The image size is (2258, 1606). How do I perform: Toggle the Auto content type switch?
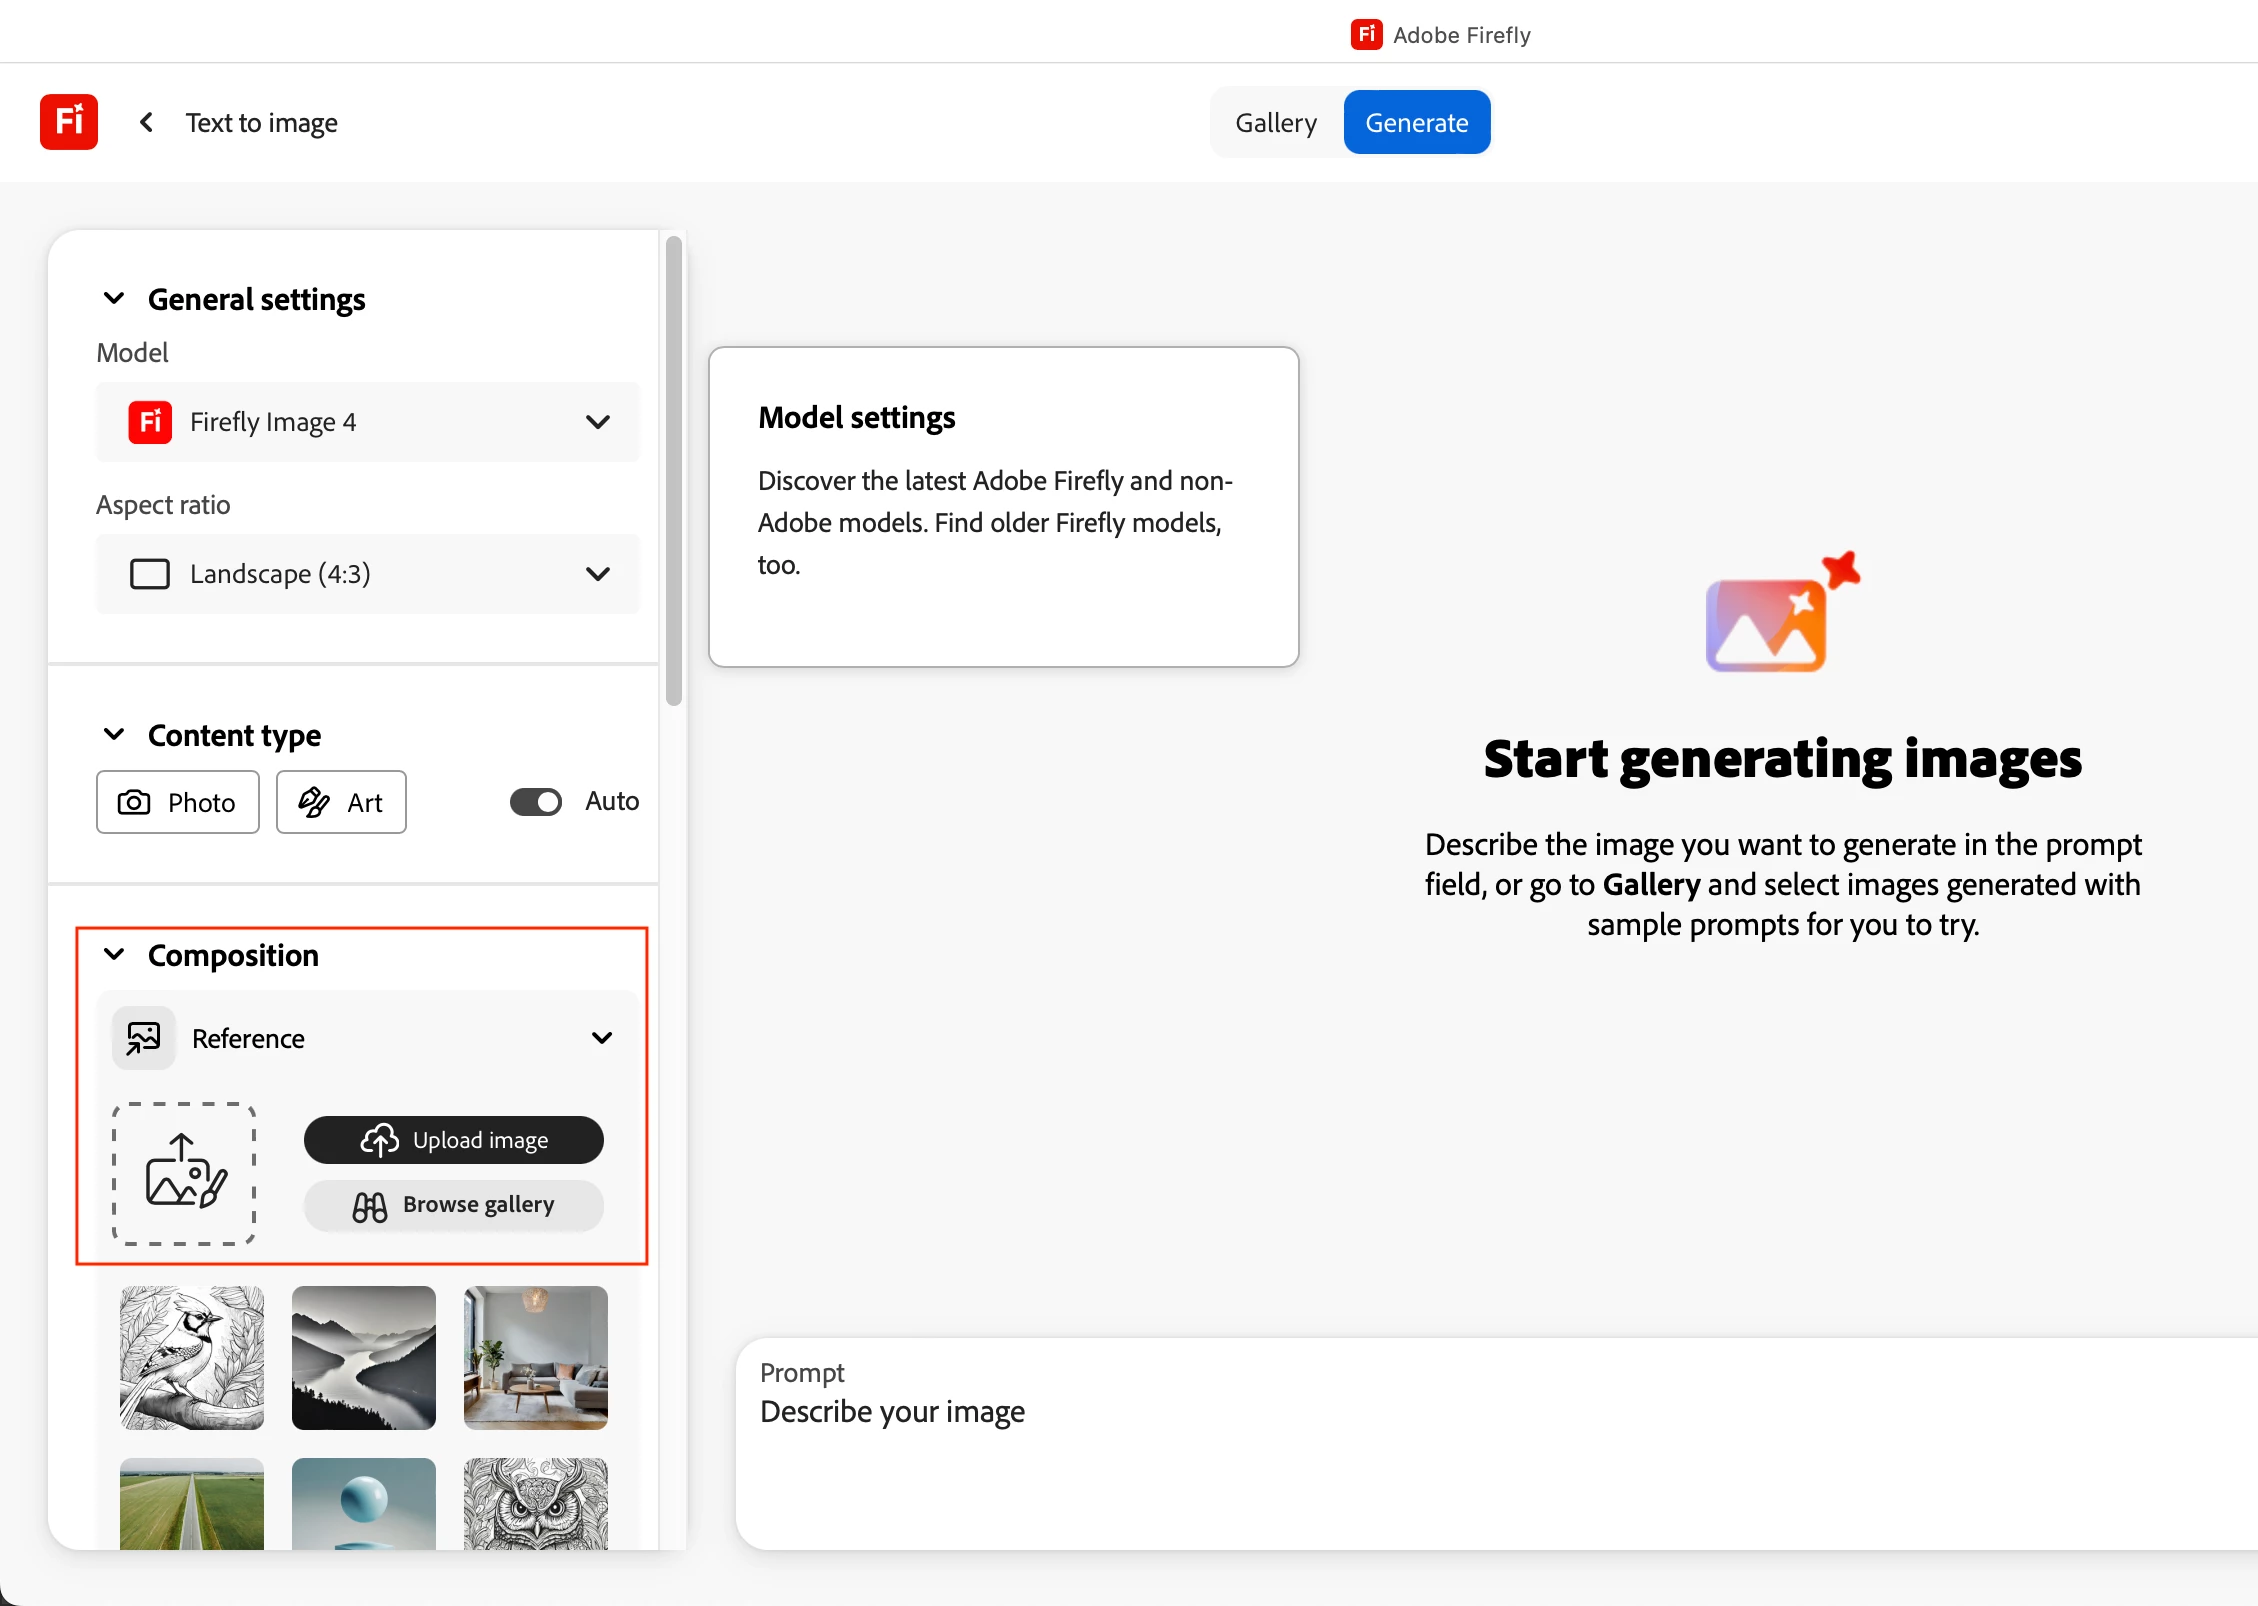pos(536,802)
